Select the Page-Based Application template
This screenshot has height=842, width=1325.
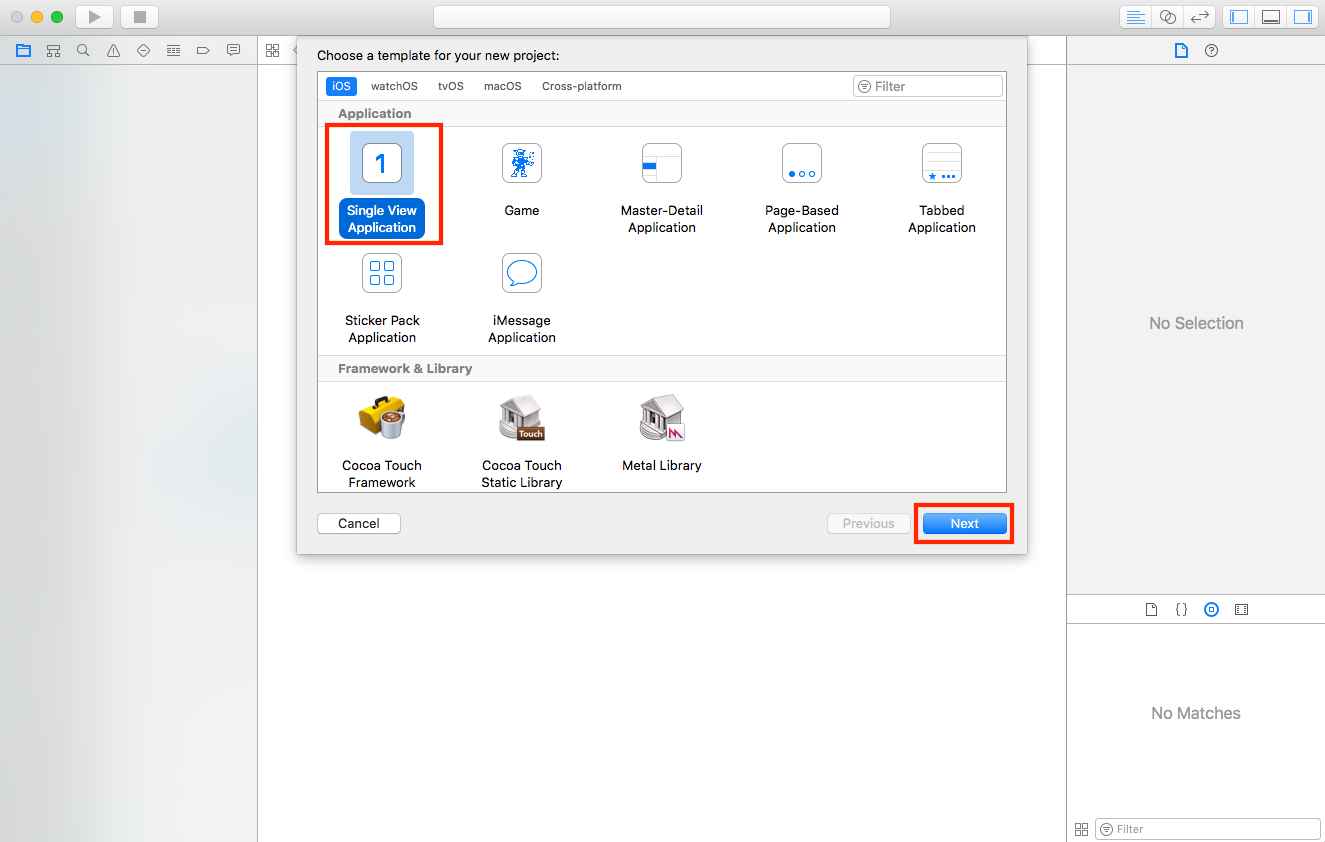(x=802, y=188)
